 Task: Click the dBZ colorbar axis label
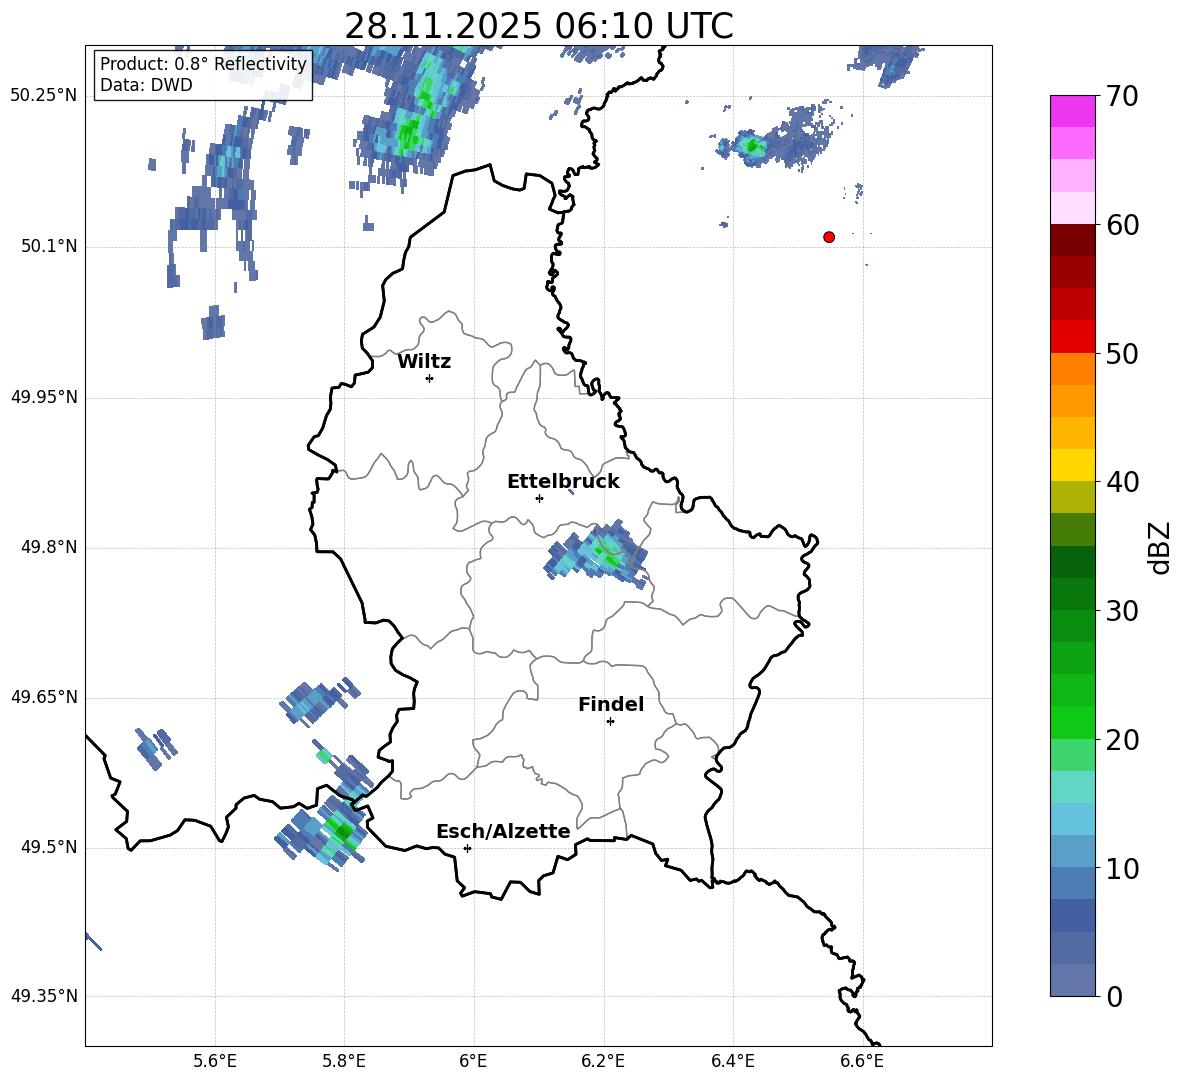[1159, 547]
